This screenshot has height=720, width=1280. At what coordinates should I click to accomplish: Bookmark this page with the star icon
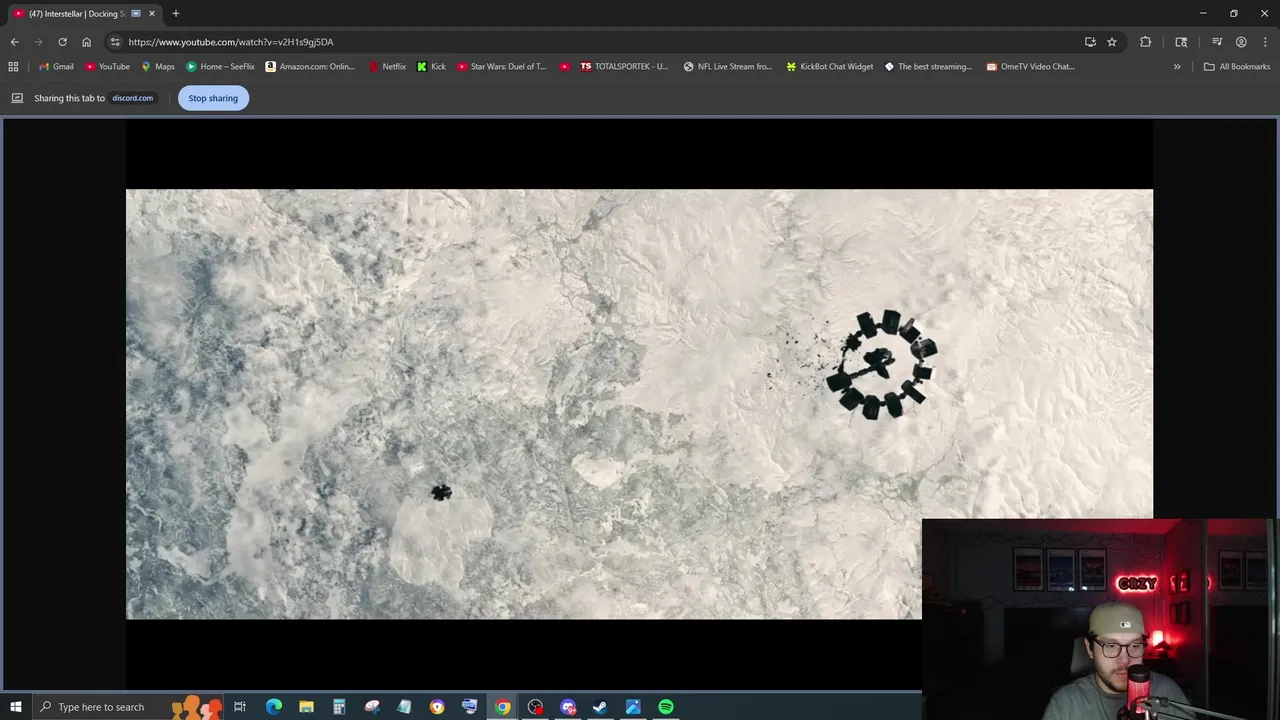pyautogui.click(x=1111, y=42)
